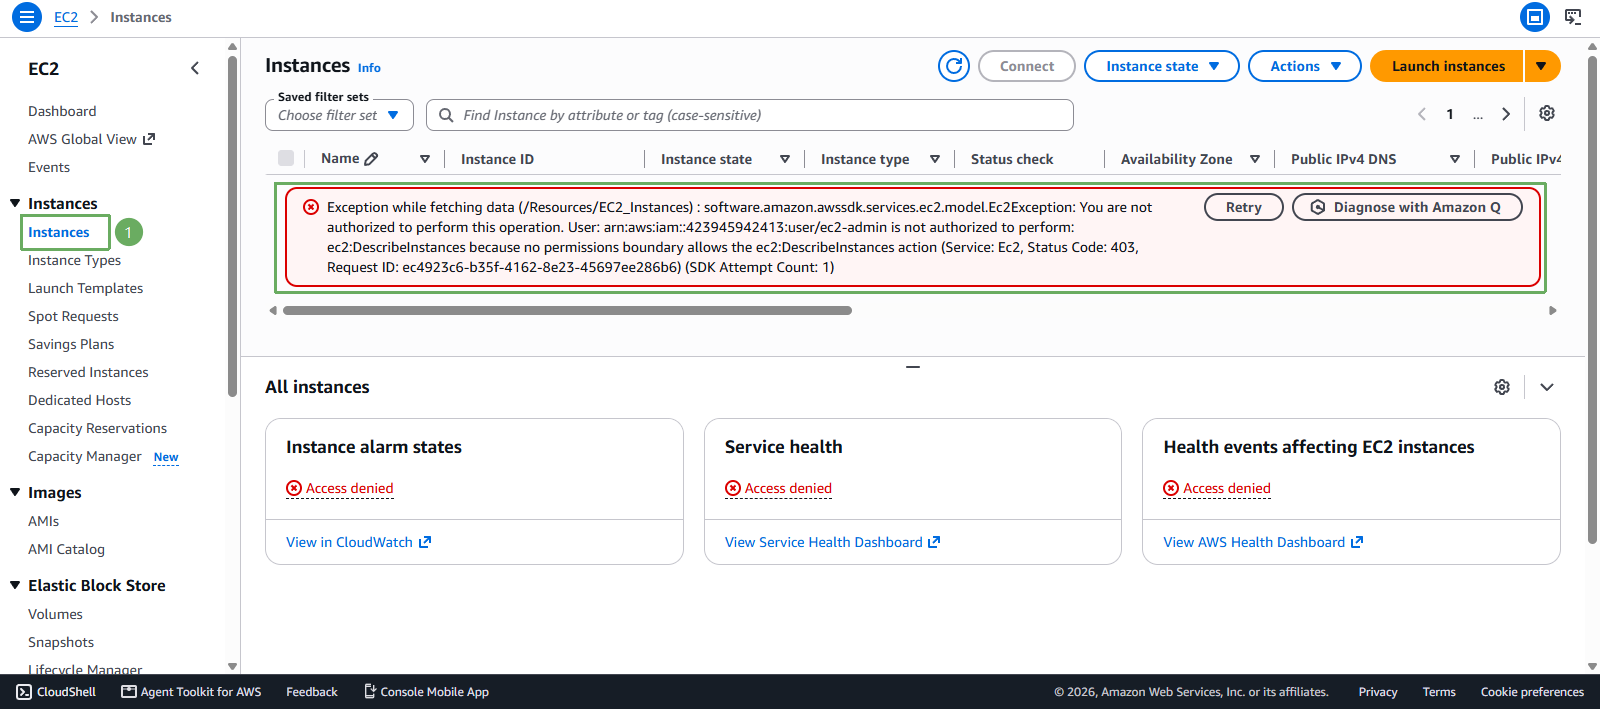Toggle the select-all instances checkbox
Image resolution: width=1600 pixels, height=709 pixels.
pyautogui.click(x=286, y=158)
